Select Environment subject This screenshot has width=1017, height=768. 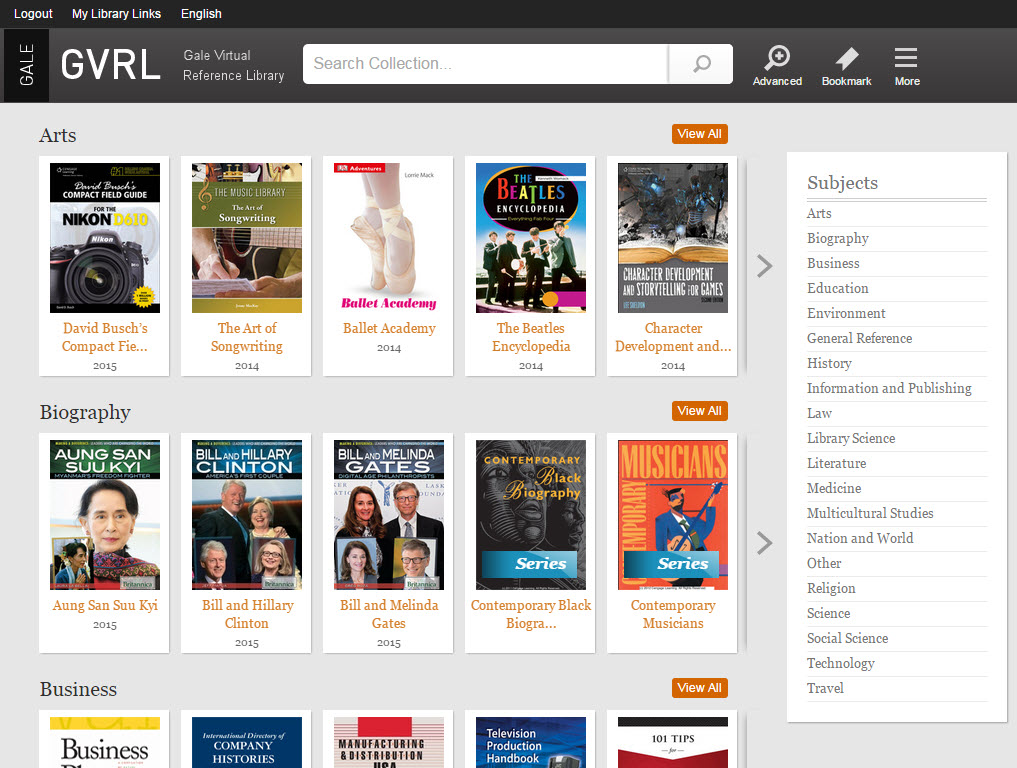coord(846,313)
